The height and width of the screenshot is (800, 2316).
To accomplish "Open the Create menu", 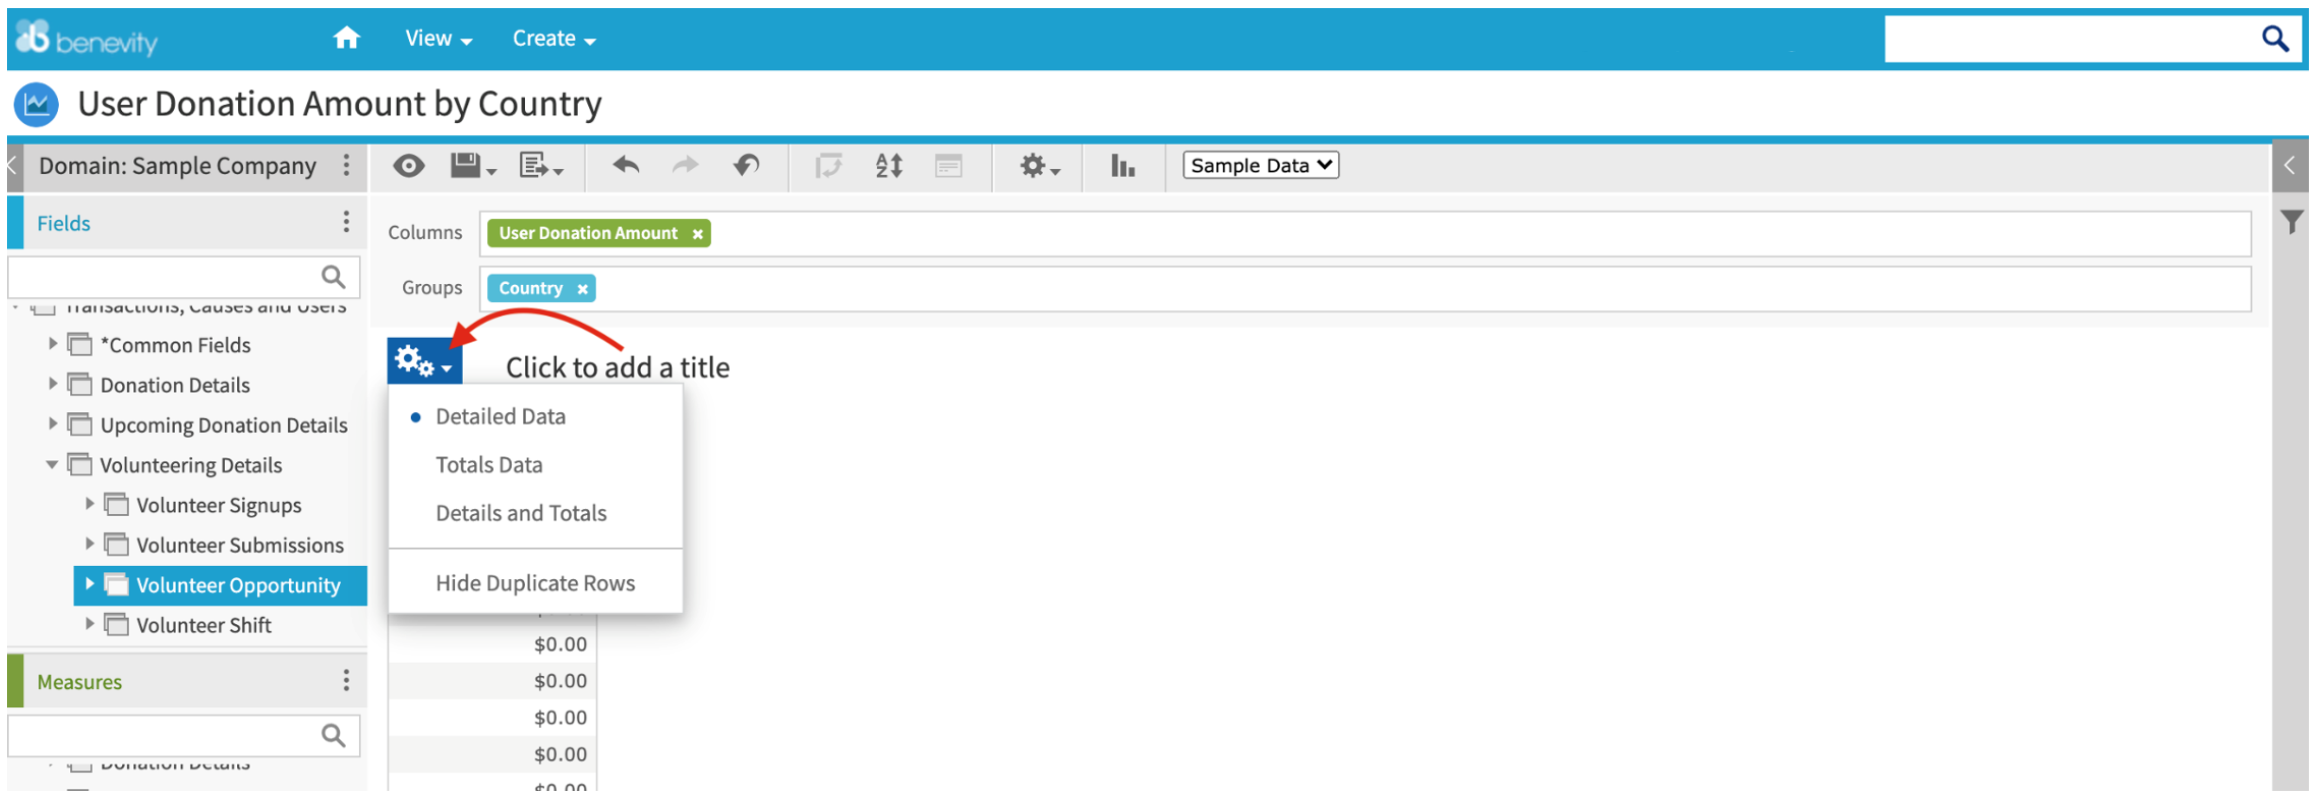I will pos(554,38).
